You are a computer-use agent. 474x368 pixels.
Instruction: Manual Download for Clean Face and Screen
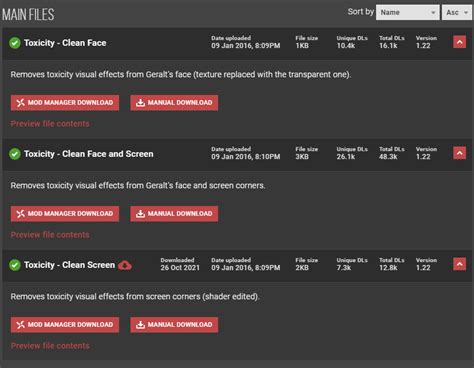point(174,213)
